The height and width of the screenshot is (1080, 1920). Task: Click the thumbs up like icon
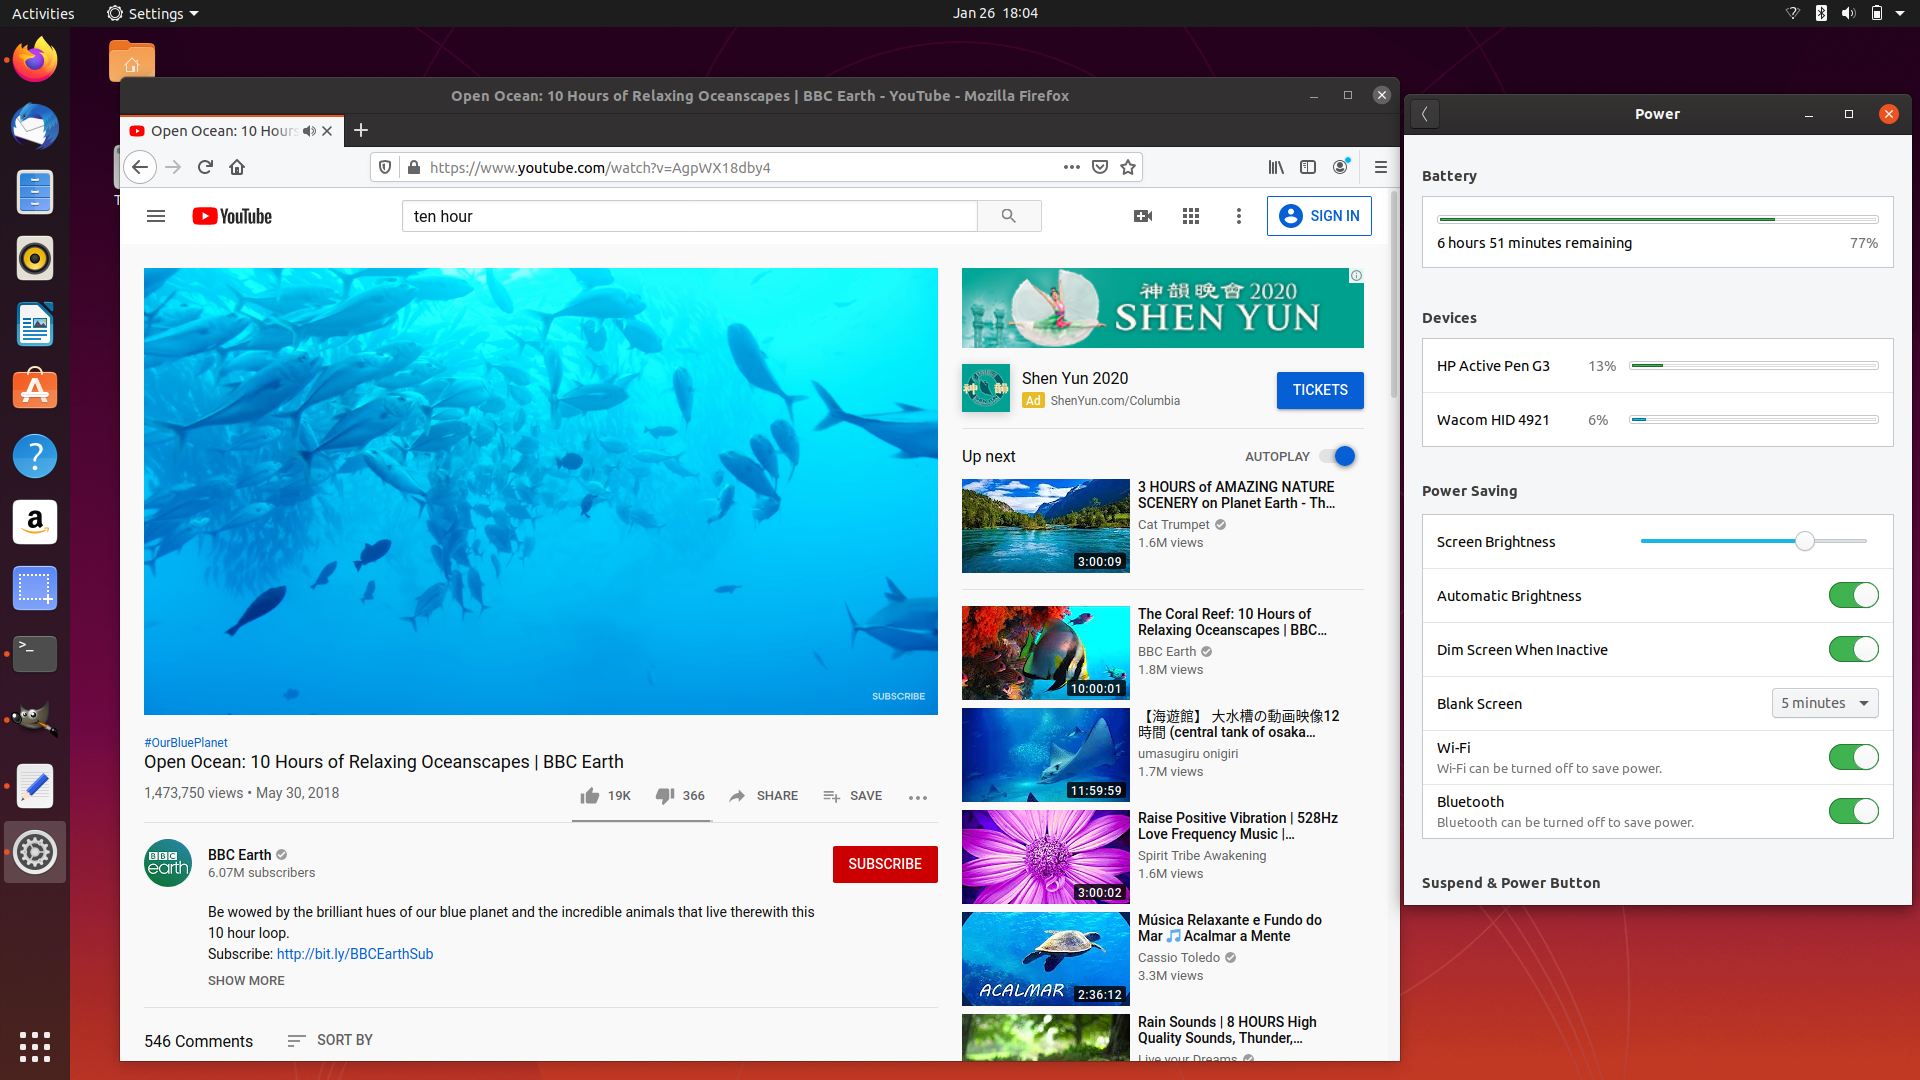coord(590,796)
